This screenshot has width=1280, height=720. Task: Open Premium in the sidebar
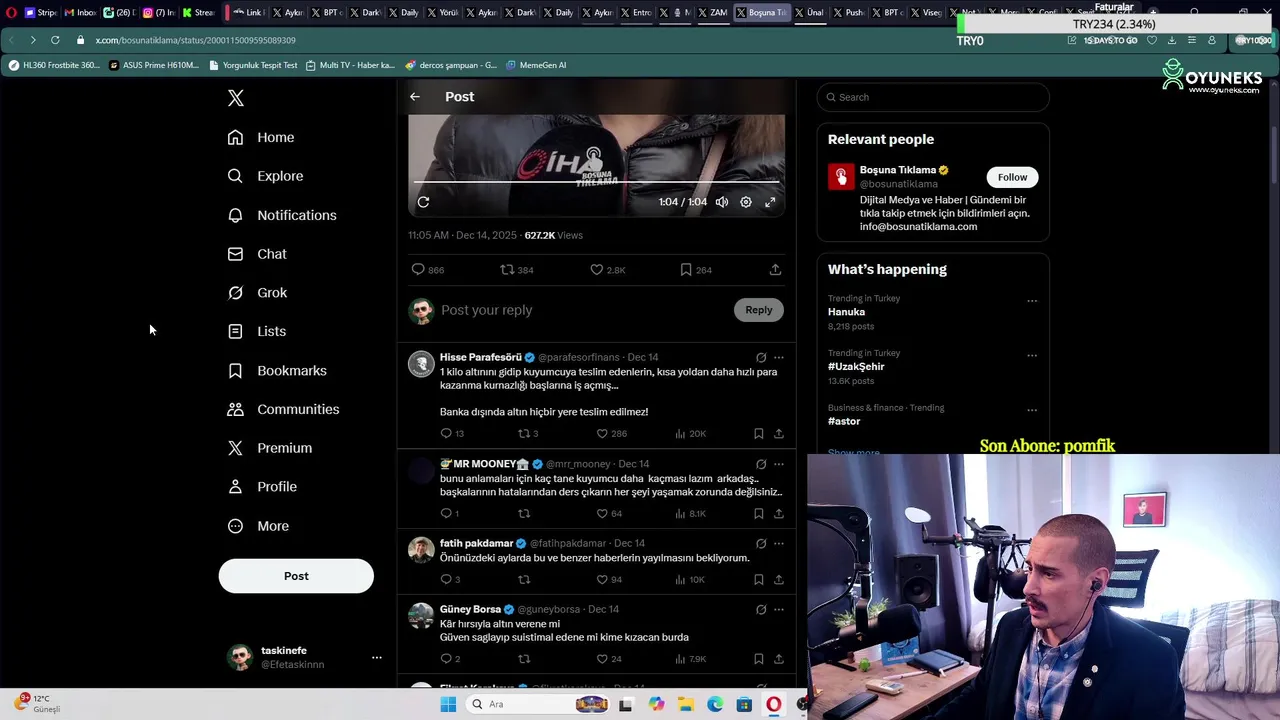coord(270,448)
